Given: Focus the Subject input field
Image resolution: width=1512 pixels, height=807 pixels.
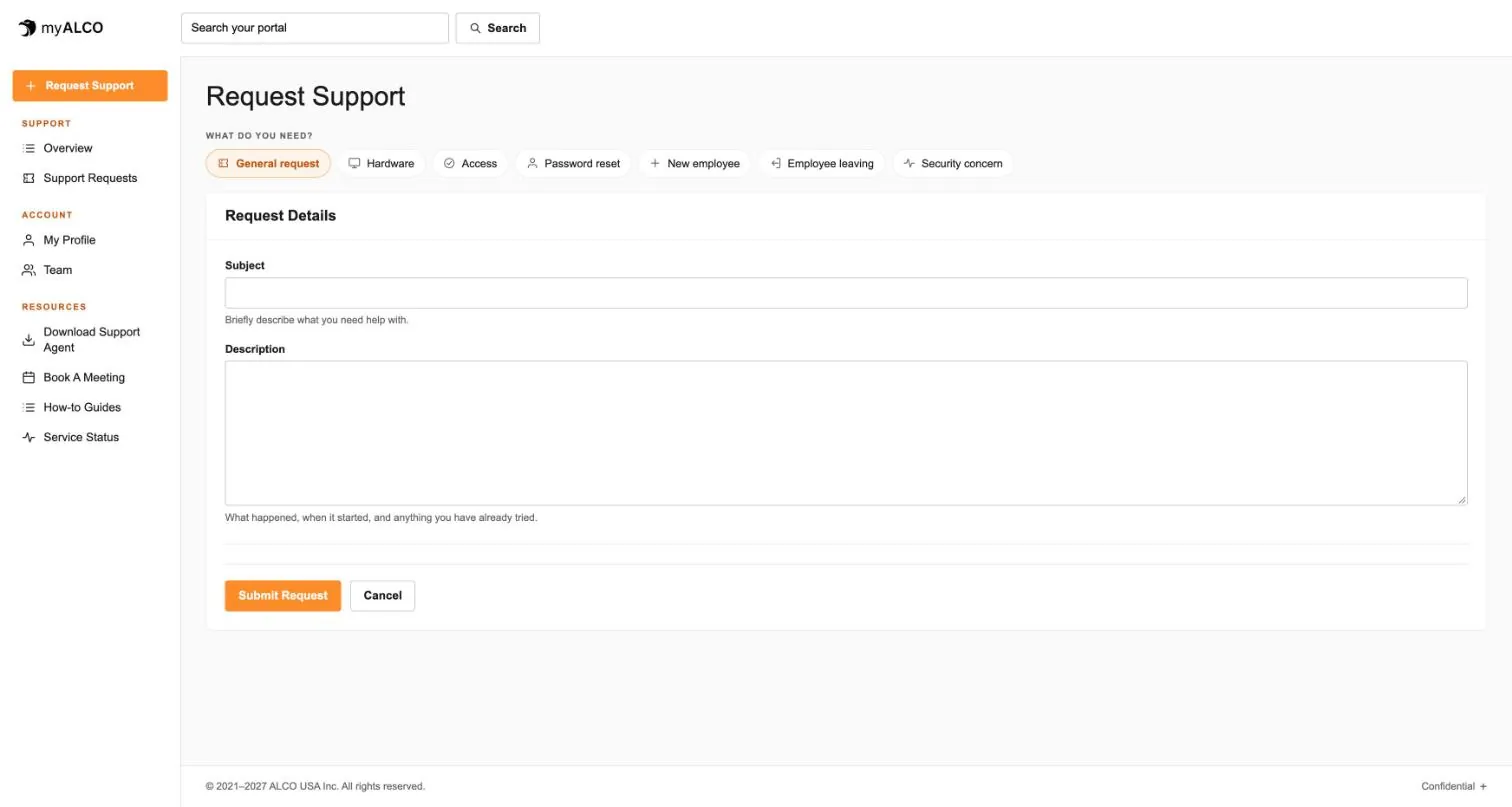Looking at the screenshot, I should (846, 293).
